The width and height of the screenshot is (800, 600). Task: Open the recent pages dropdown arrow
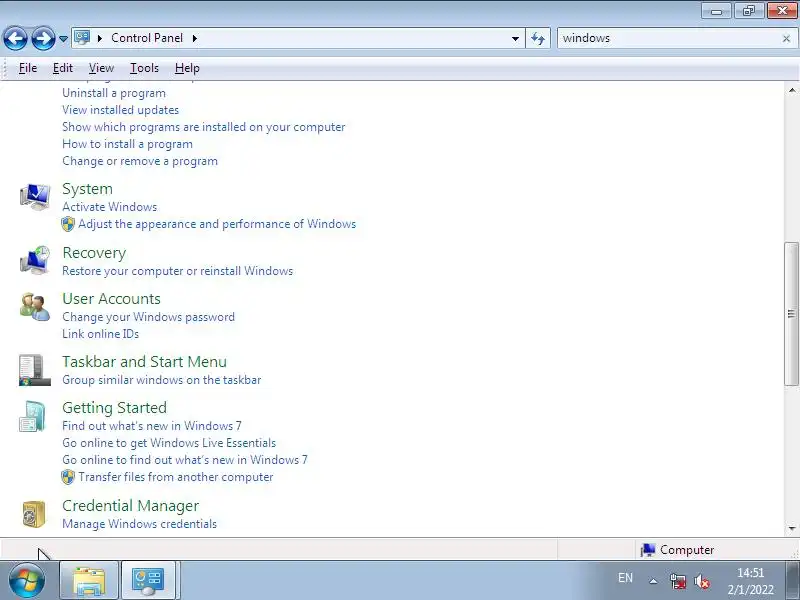[63, 39]
